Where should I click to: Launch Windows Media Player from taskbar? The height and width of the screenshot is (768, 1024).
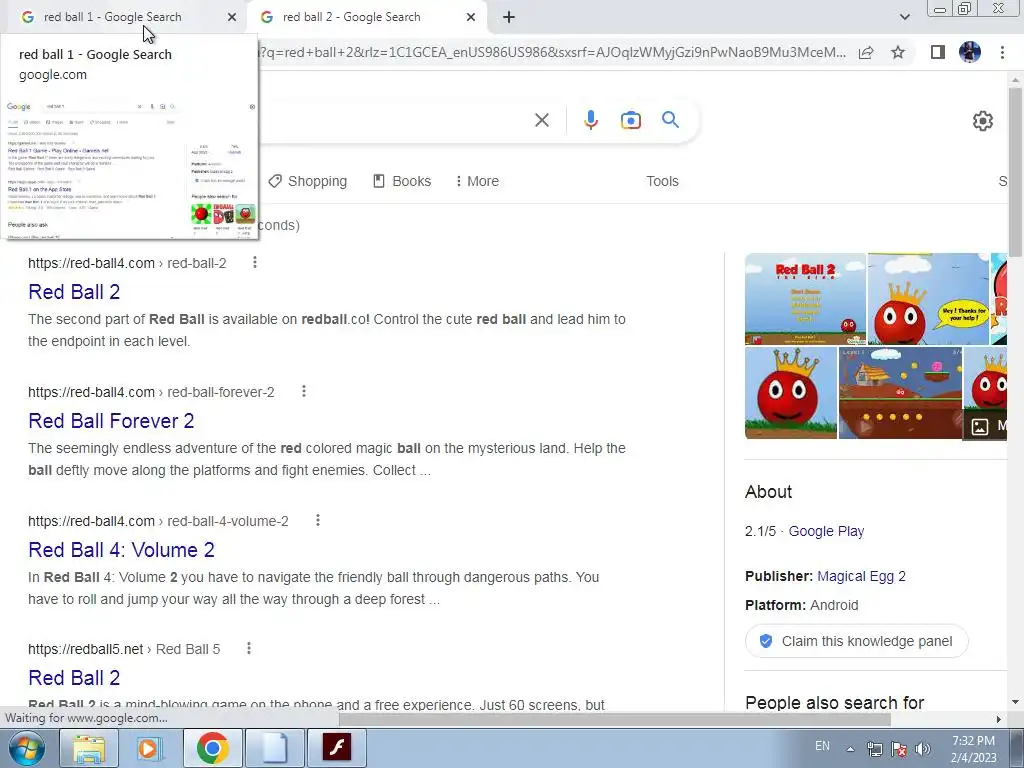[x=149, y=748]
